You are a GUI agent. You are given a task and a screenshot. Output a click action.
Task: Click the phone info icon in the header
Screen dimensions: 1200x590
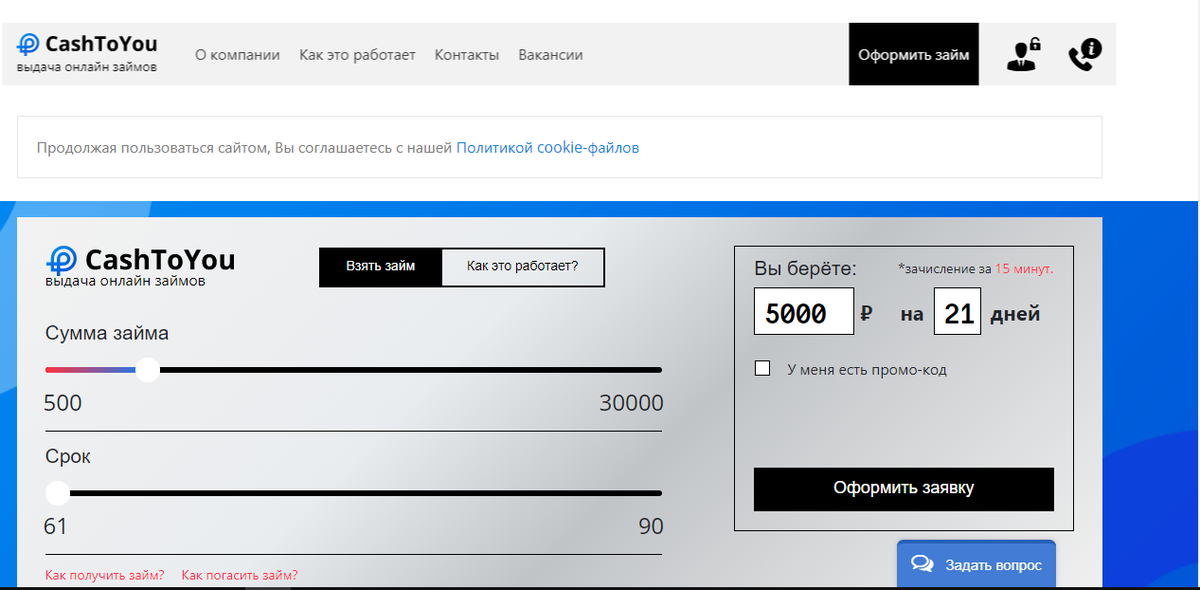coord(1085,55)
